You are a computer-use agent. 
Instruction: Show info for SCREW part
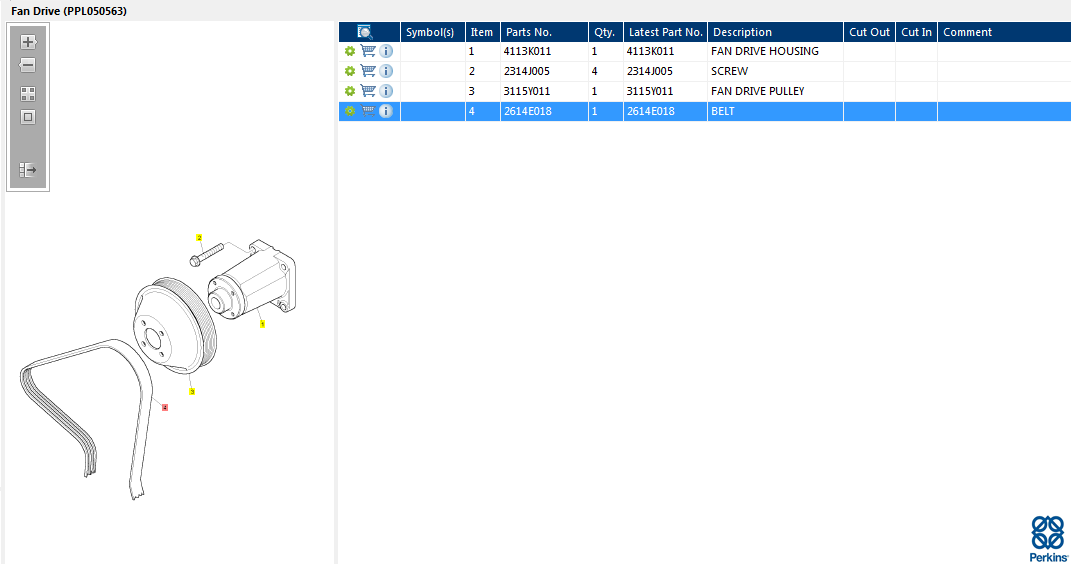click(386, 71)
